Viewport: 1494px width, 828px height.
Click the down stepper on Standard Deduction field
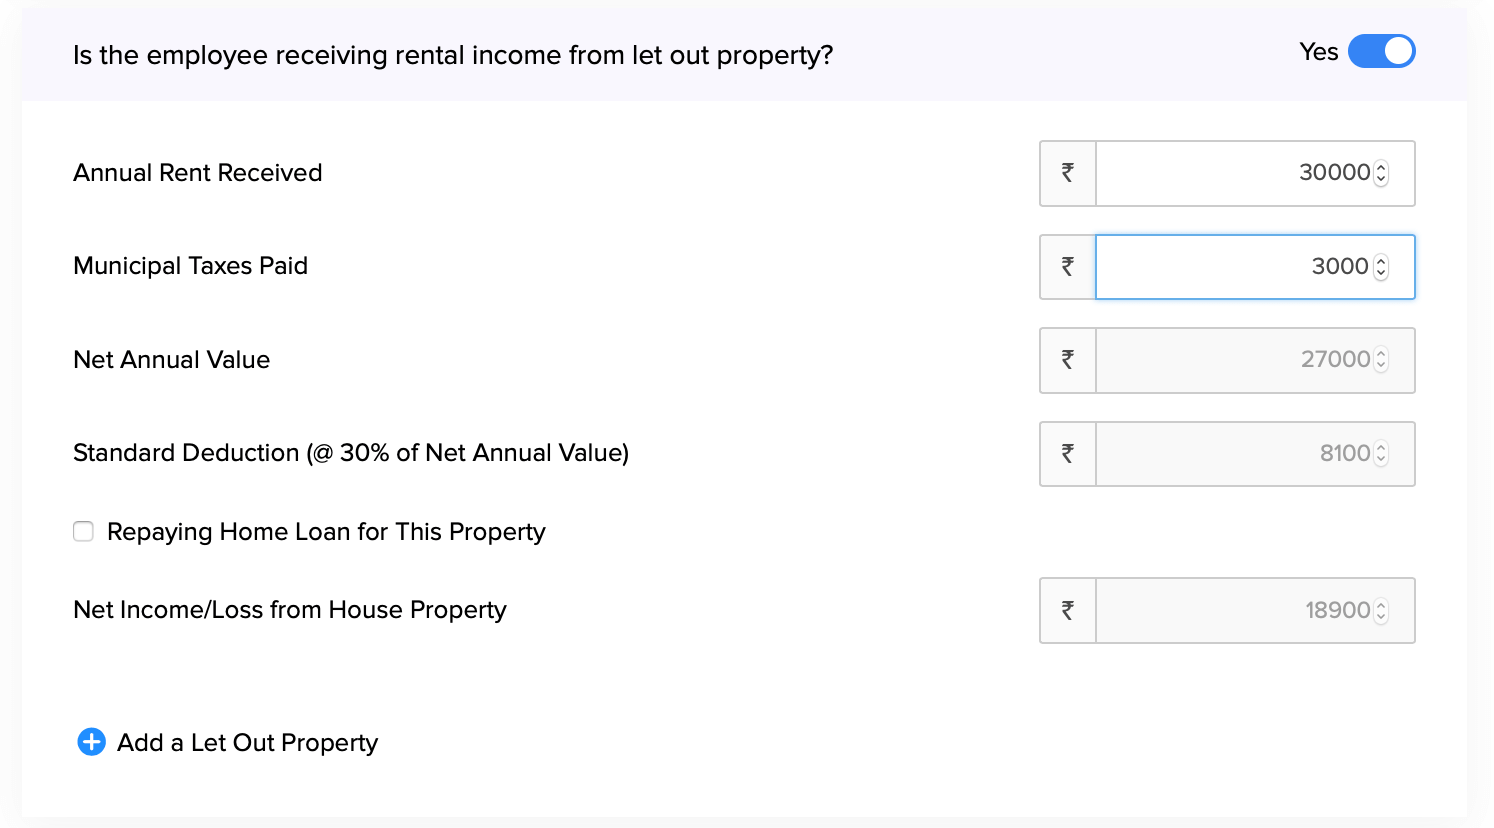click(1380, 459)
